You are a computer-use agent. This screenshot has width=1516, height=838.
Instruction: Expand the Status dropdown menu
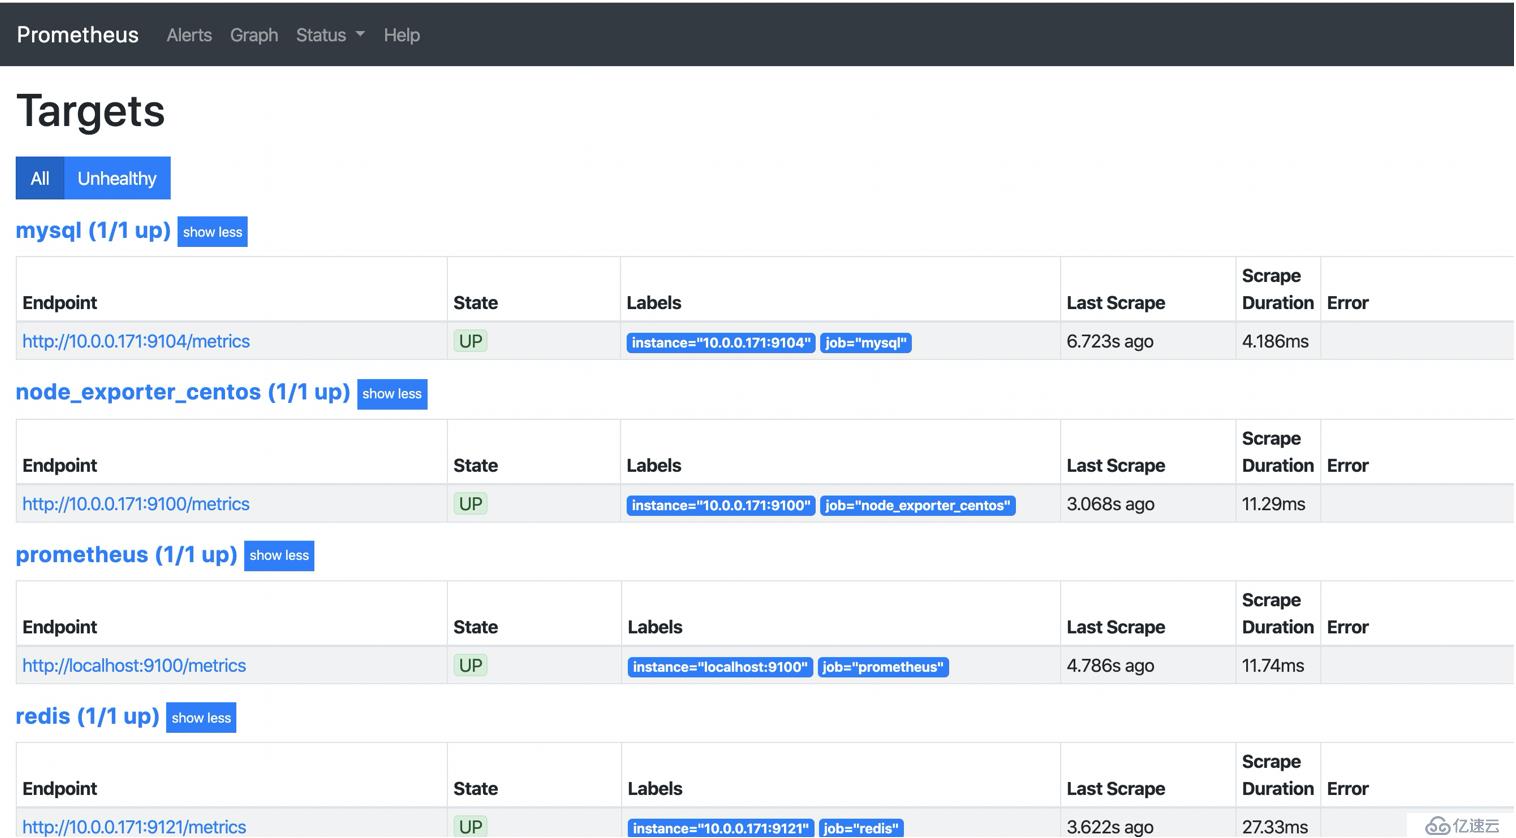click(x=330, y=35)
